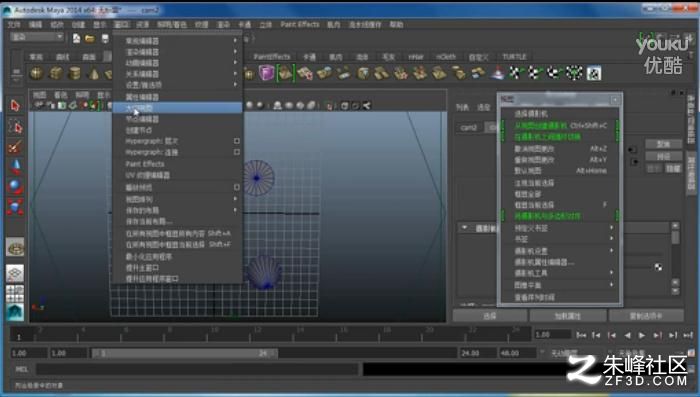Screen dimensions: 700x397
Task: Choose the Lasso selection tool
Action: click(x=15, y=127)
